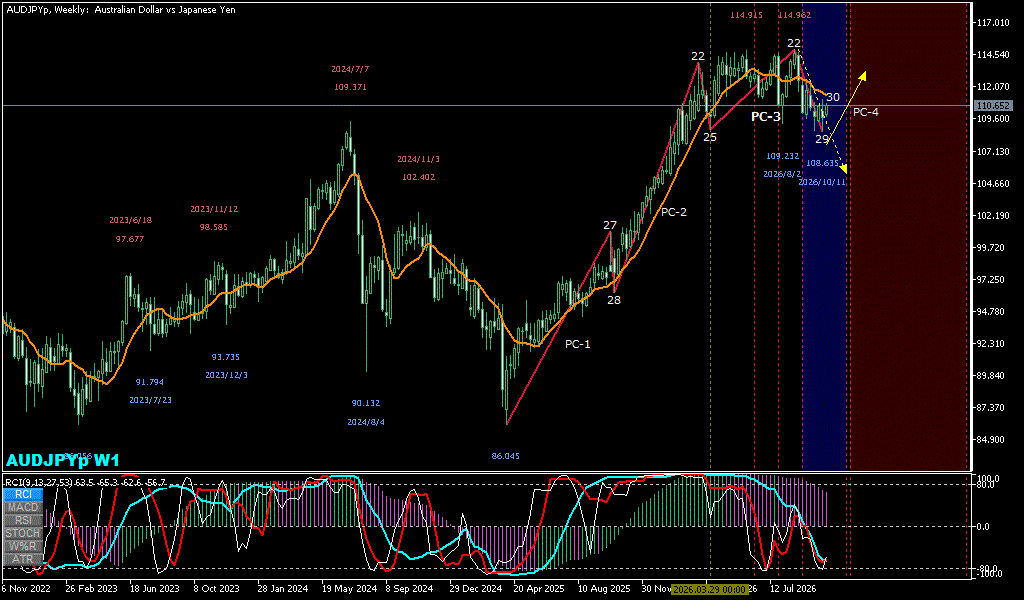1024x600 pixels.
Task: Select the RCI indicator button
Action: pyautogui.click(x=23, y=494)
